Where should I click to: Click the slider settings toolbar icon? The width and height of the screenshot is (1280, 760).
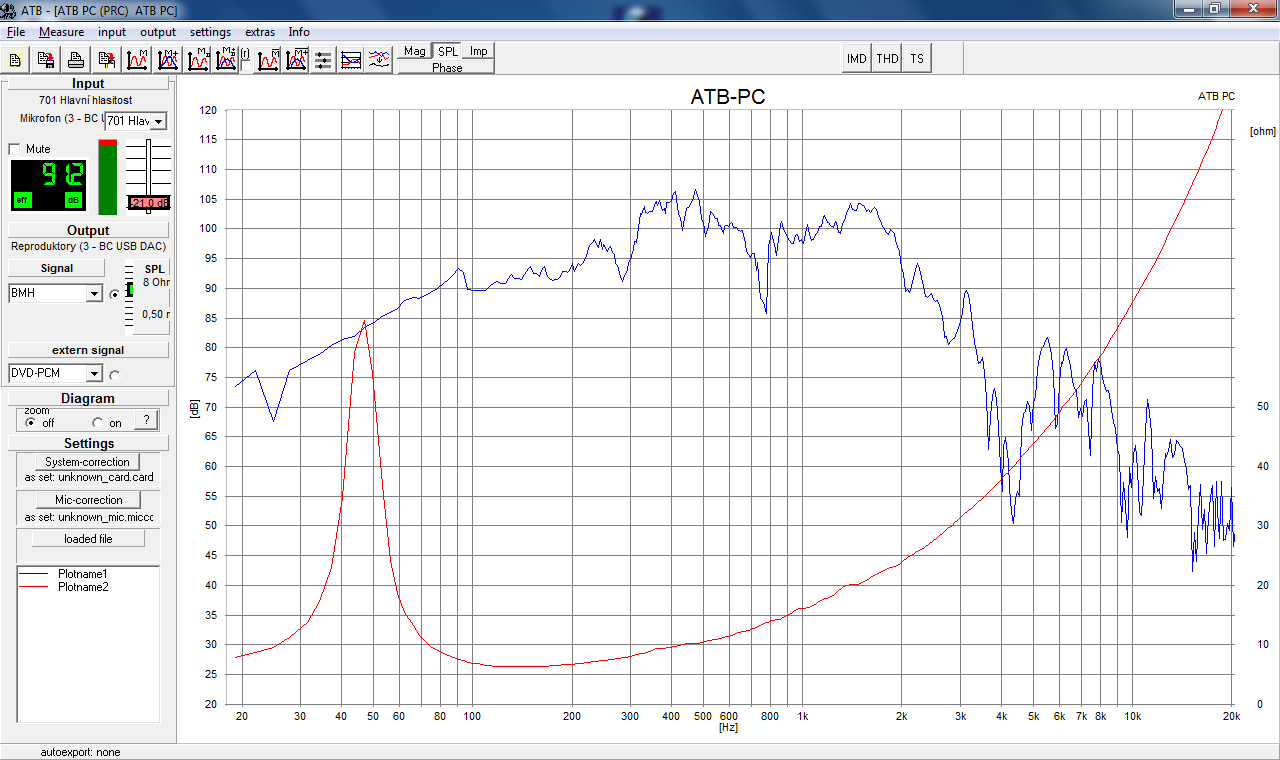[323, 60]
